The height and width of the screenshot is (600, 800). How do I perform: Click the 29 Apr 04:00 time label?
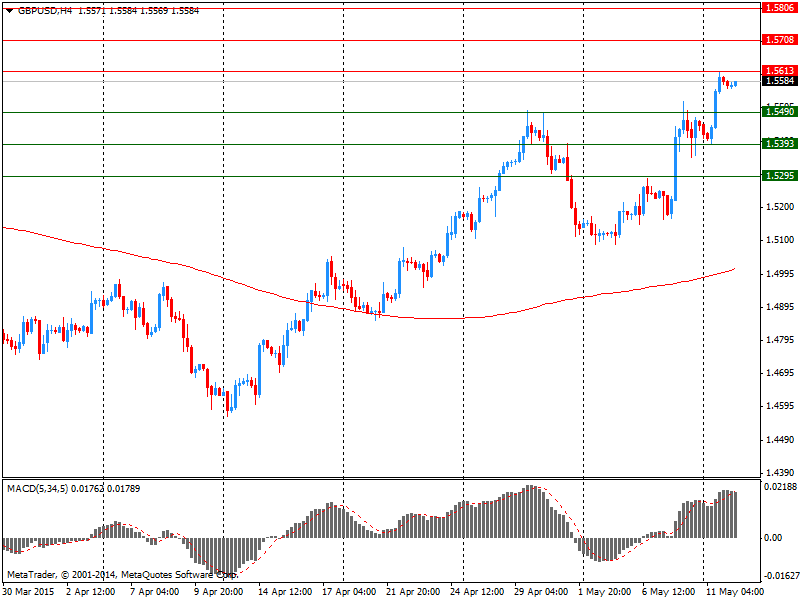(x=541, y=592)
